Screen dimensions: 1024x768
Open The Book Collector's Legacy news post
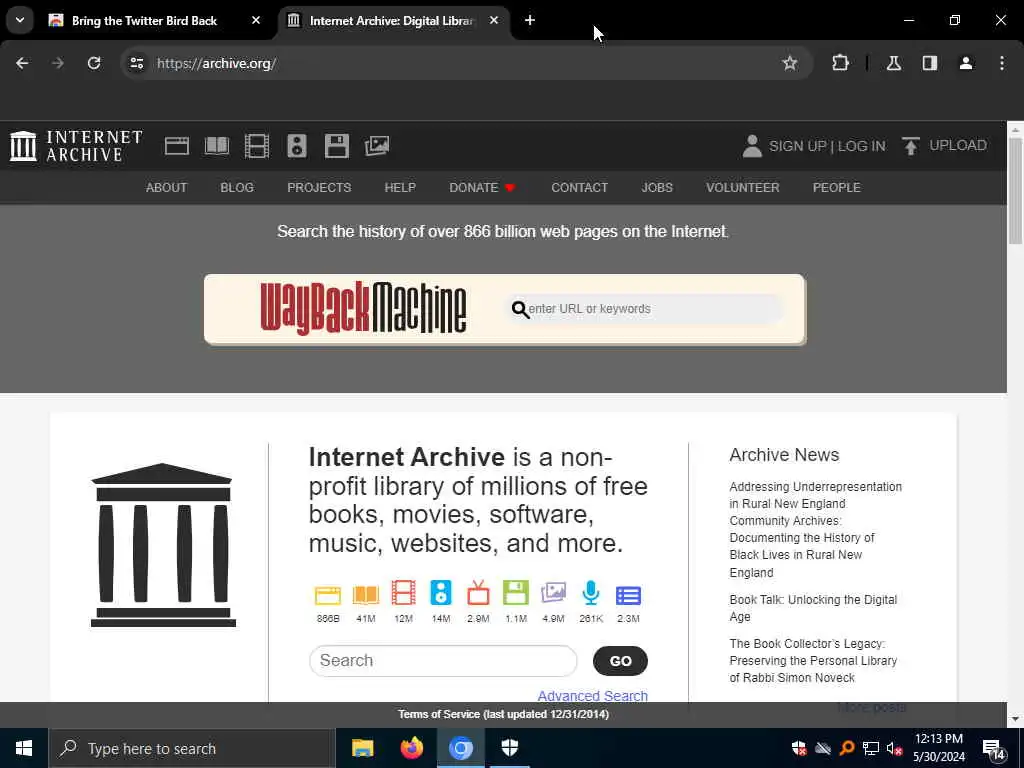pyautogui.click(x=813, y=660)
